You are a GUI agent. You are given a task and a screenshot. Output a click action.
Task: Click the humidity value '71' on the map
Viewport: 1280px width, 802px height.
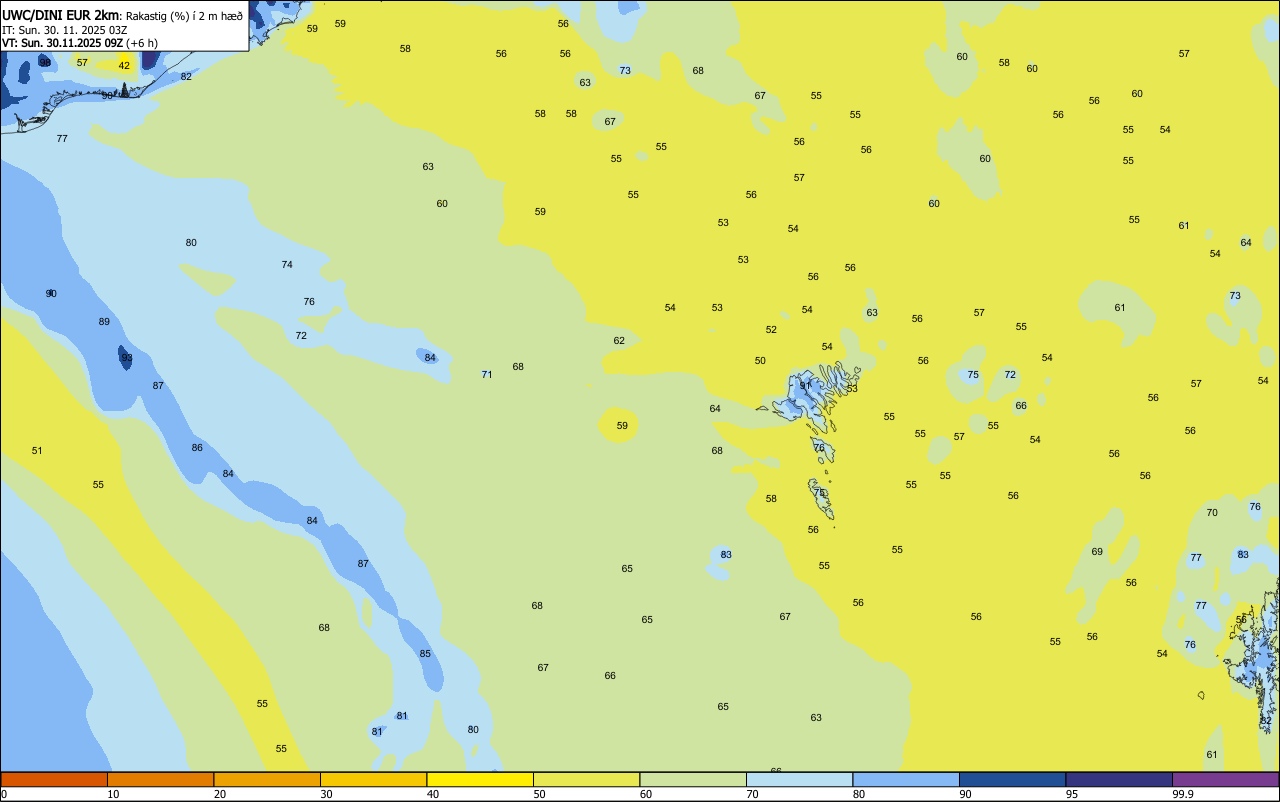click(x=487, y=375)
